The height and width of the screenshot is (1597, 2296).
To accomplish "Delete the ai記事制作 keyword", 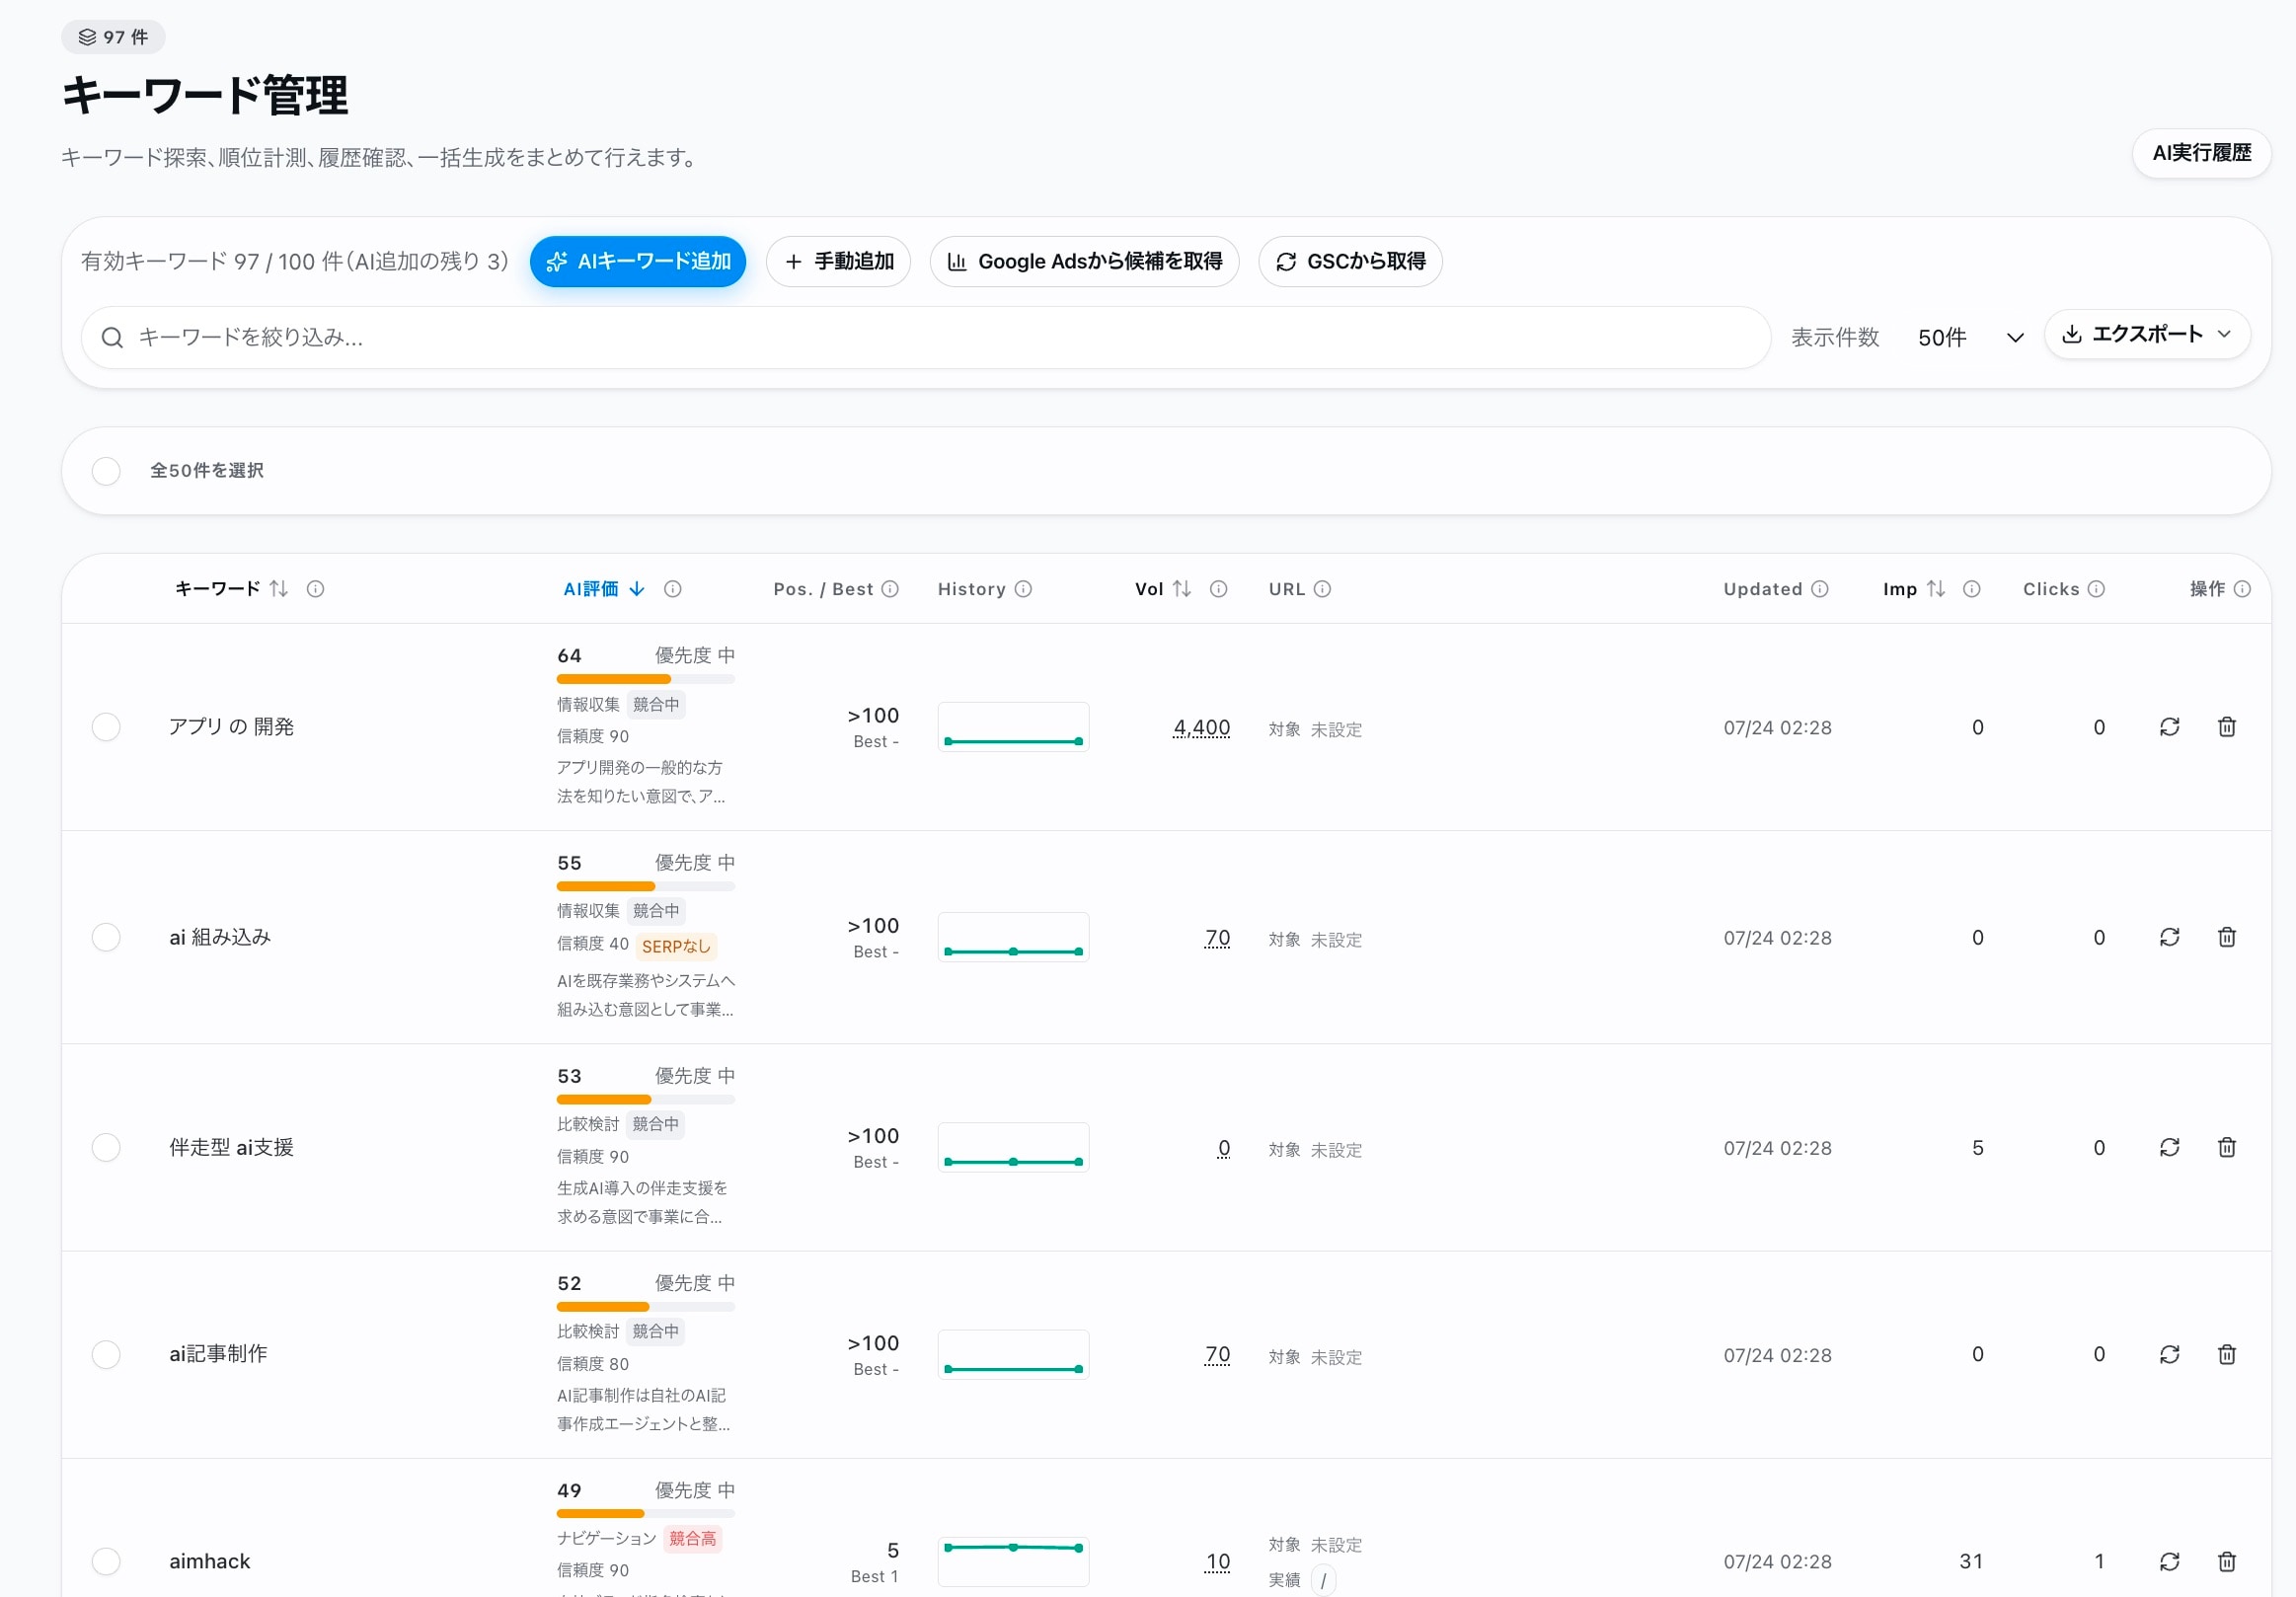I will [2227, 1354].
